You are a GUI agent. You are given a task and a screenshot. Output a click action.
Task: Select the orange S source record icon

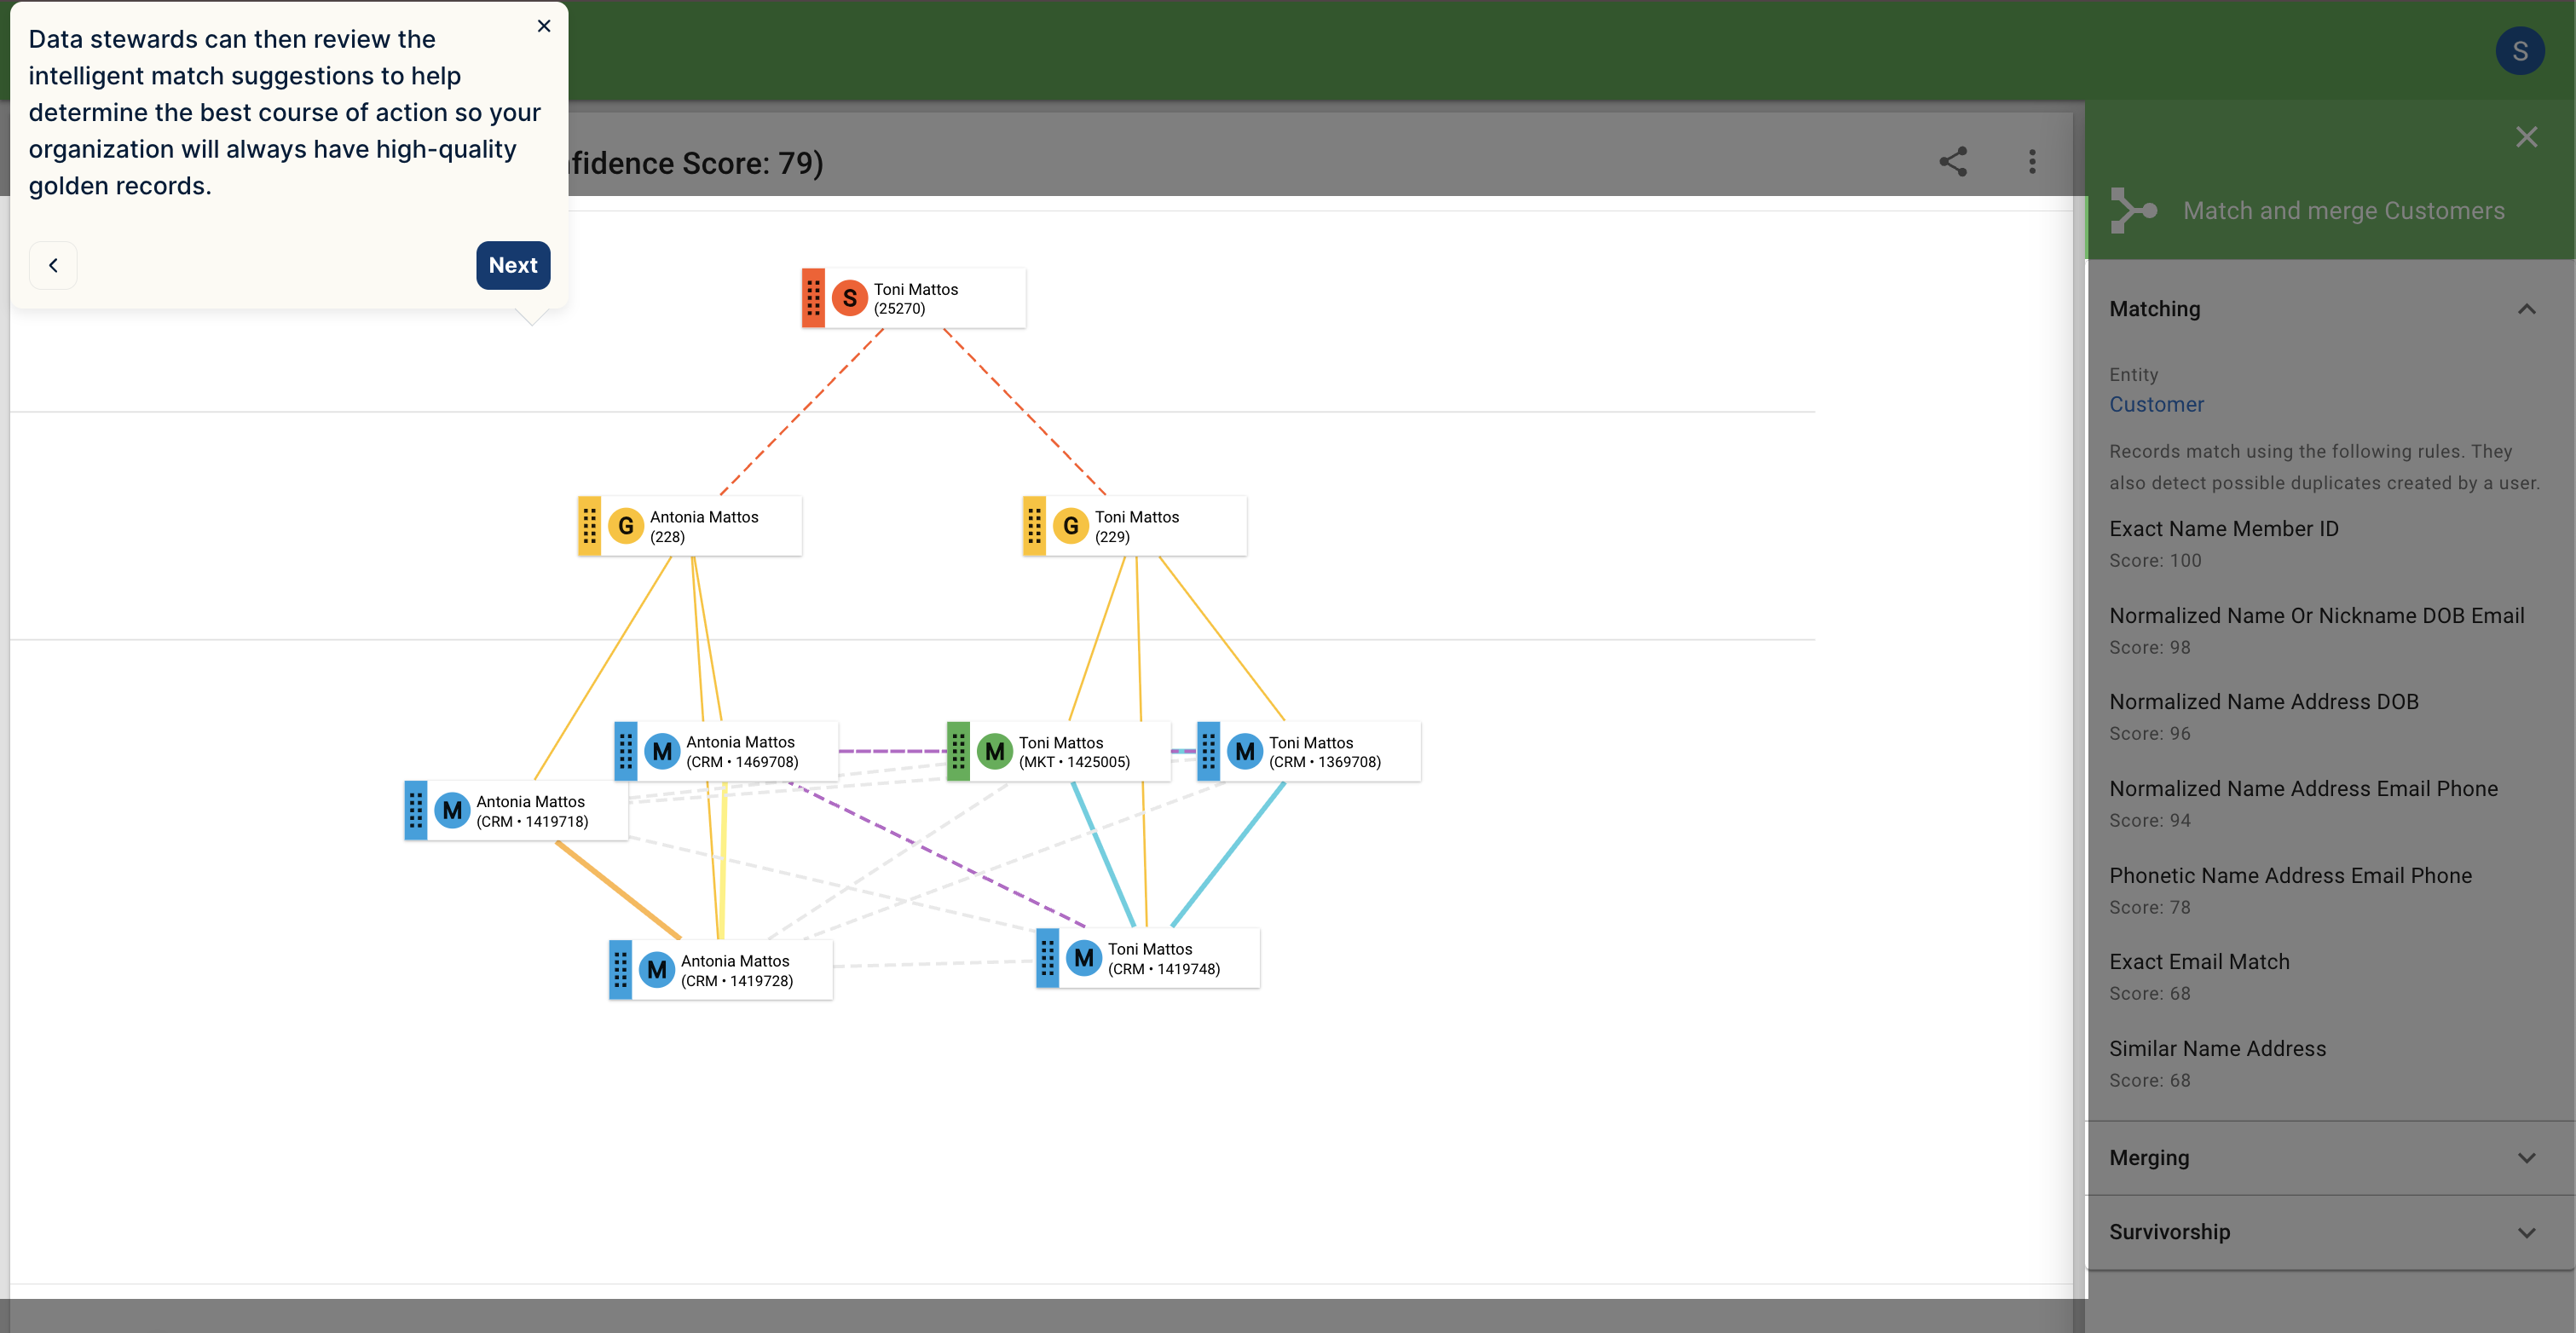pos(848,297)
